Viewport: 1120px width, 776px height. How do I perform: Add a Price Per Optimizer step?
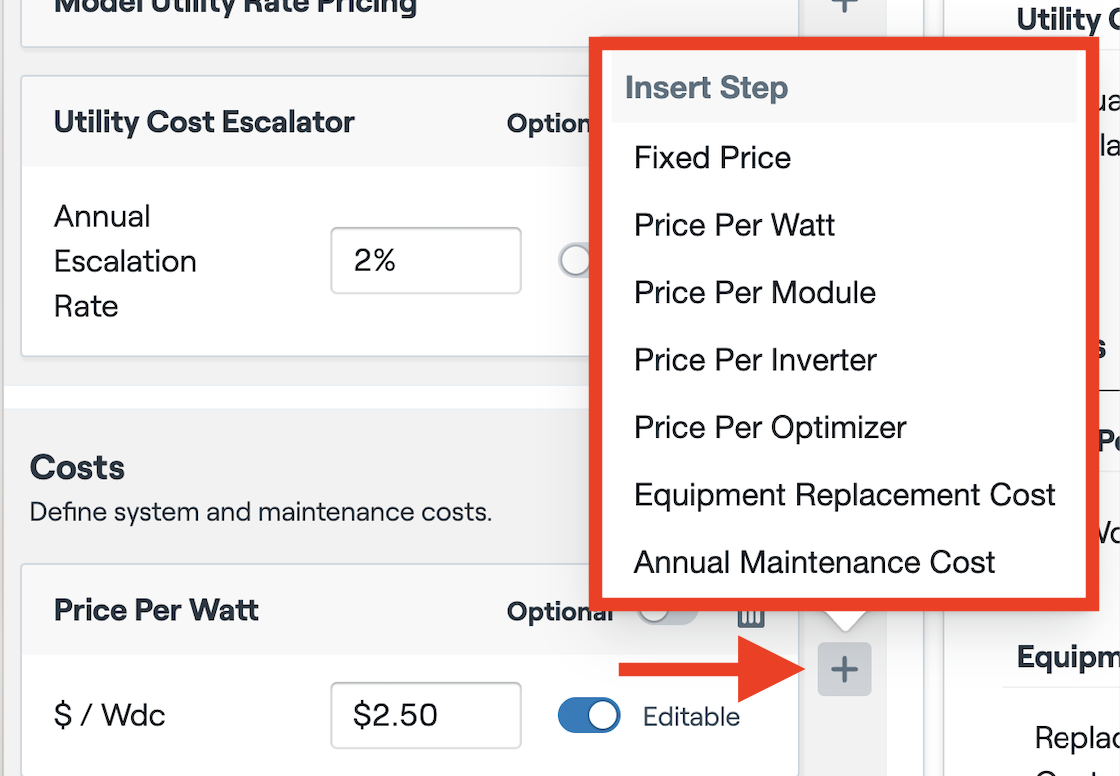[770, 428]
